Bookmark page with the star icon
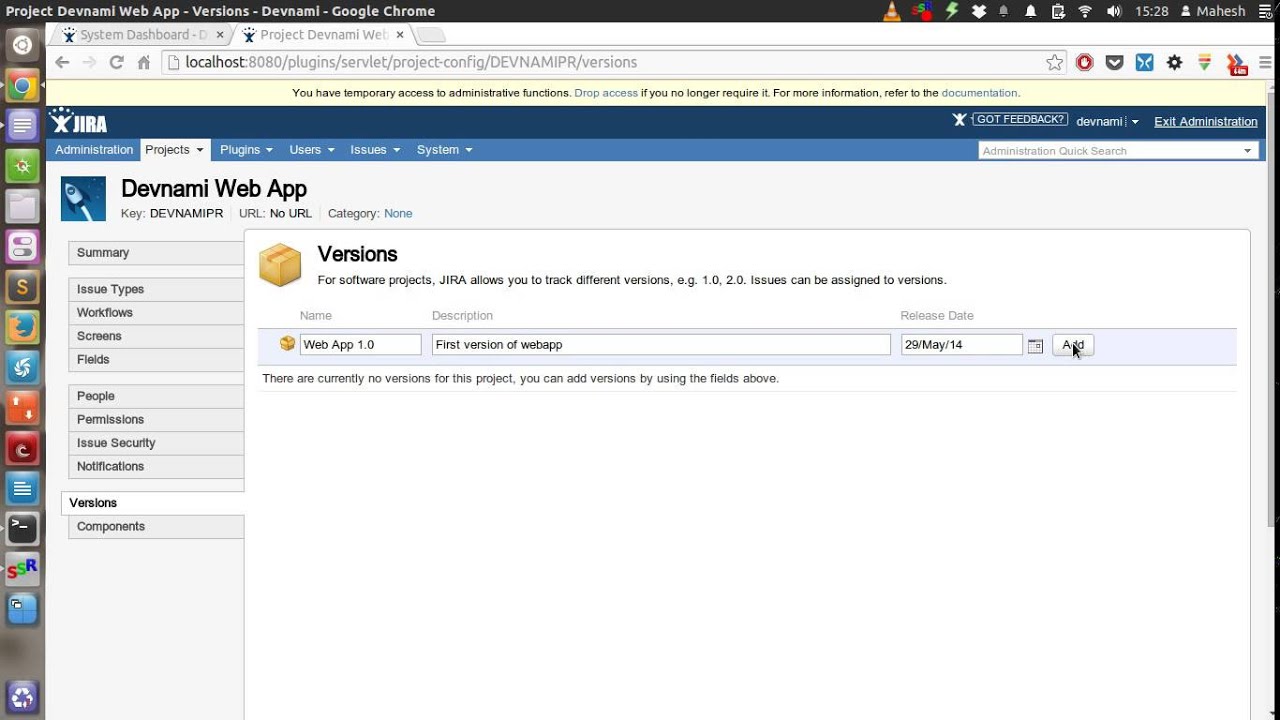This screenshot has width=1280, height=720. 1054,62
